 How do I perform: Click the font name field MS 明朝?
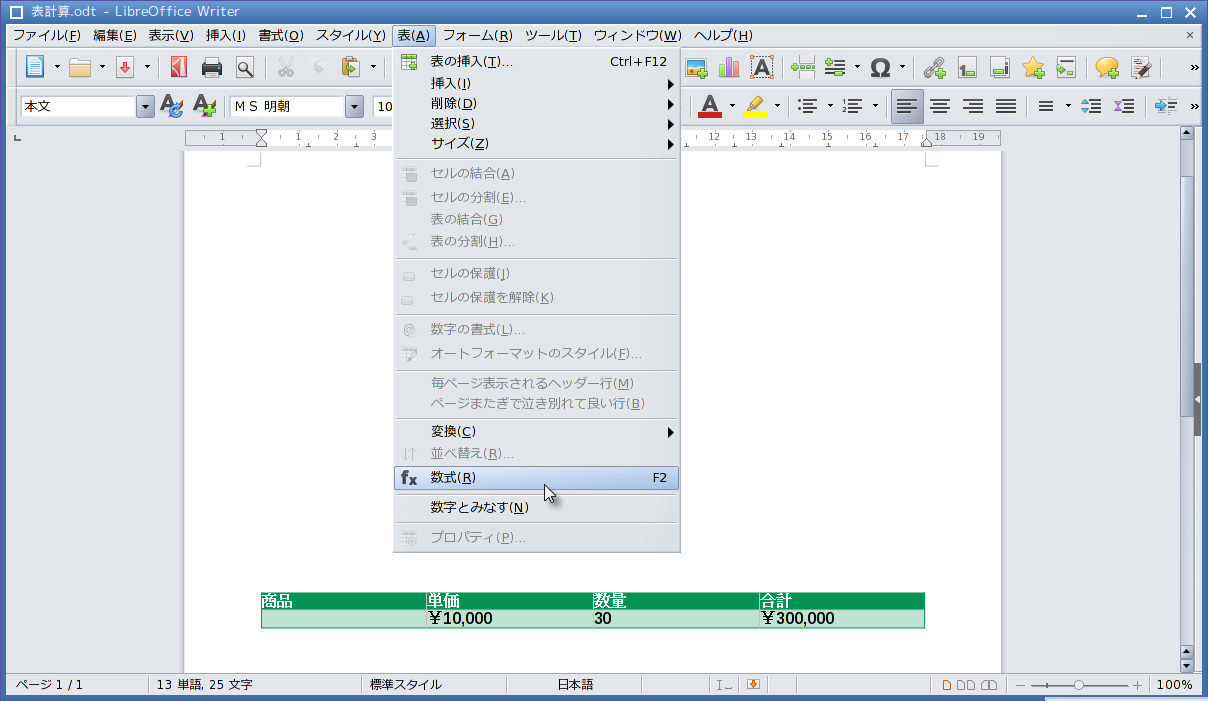[x=288, y=106]
